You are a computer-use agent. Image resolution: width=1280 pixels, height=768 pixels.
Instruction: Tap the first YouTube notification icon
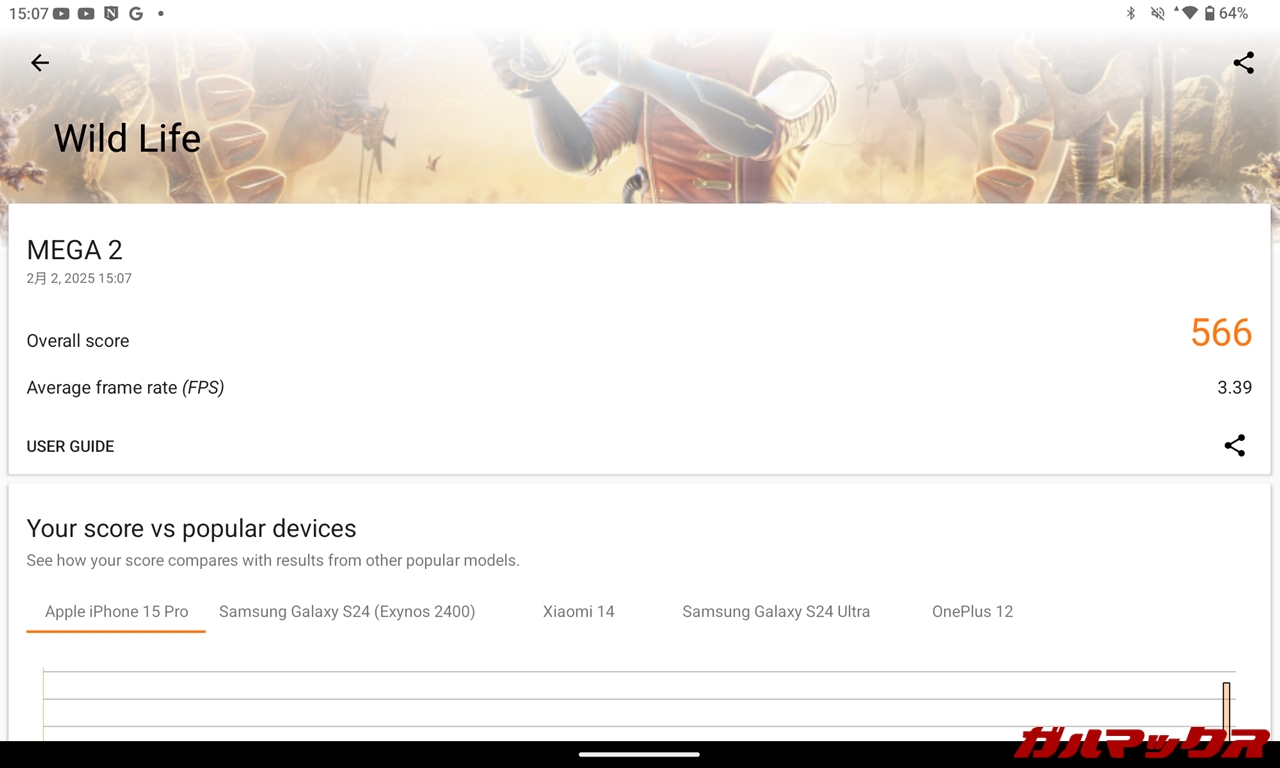click(x=62, y=14)
